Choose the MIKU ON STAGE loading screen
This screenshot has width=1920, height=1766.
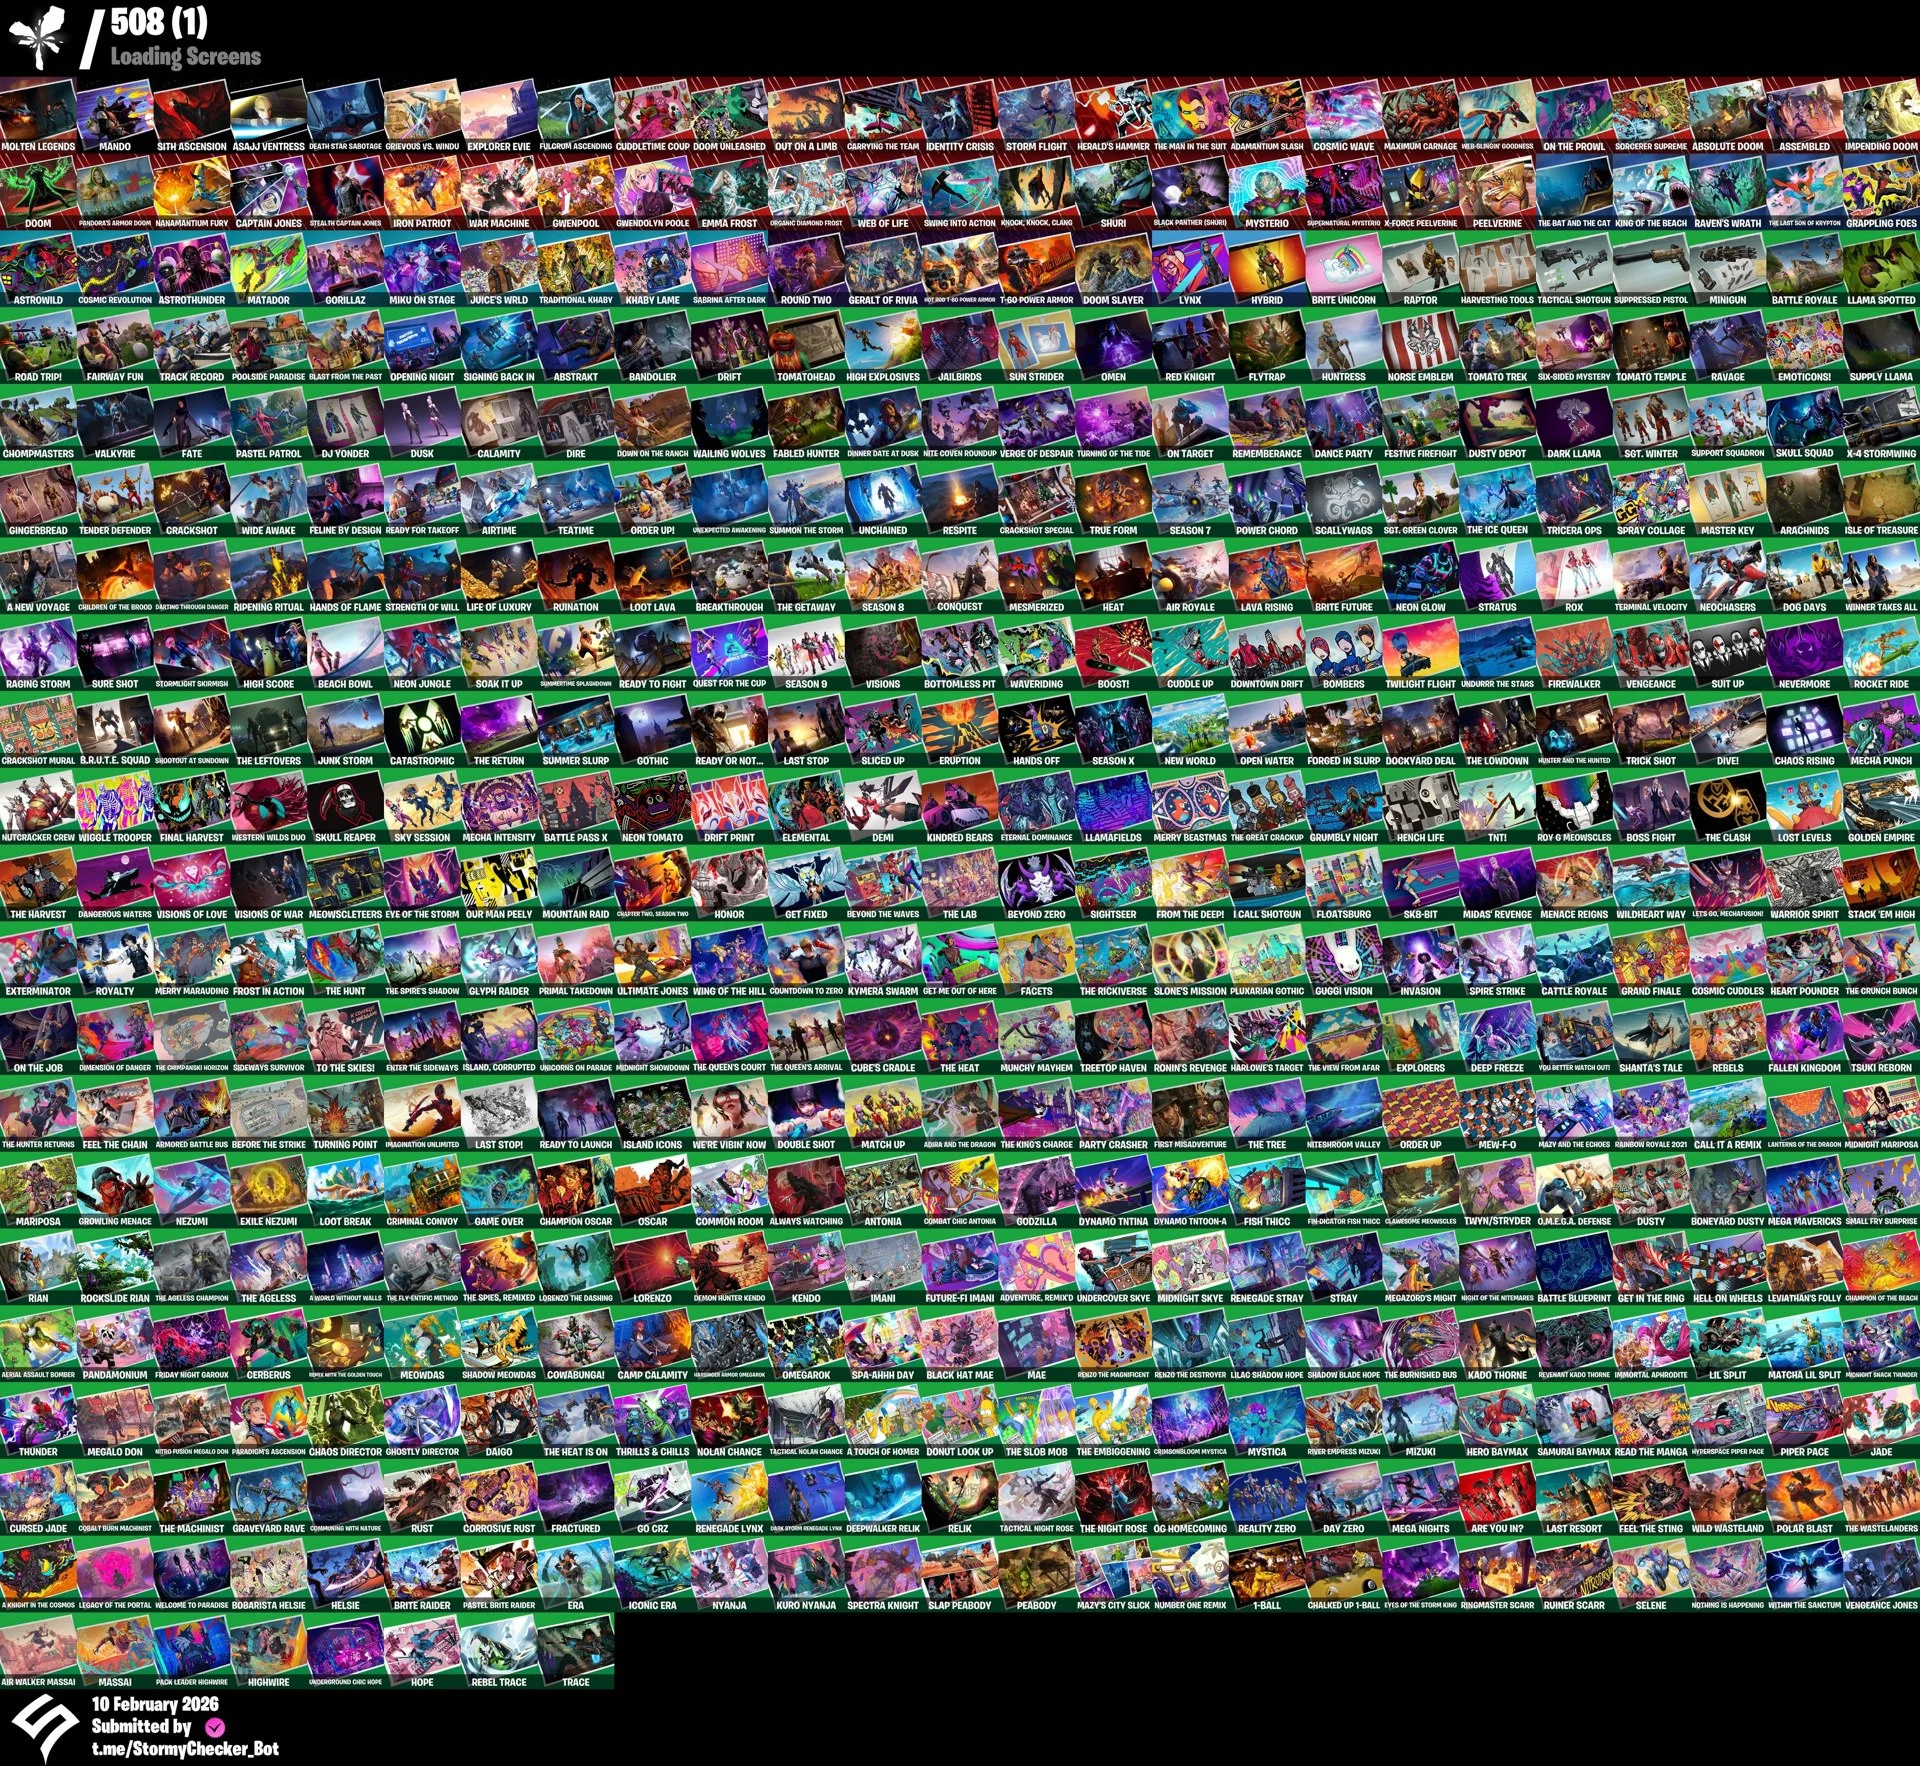coord(422,267)
